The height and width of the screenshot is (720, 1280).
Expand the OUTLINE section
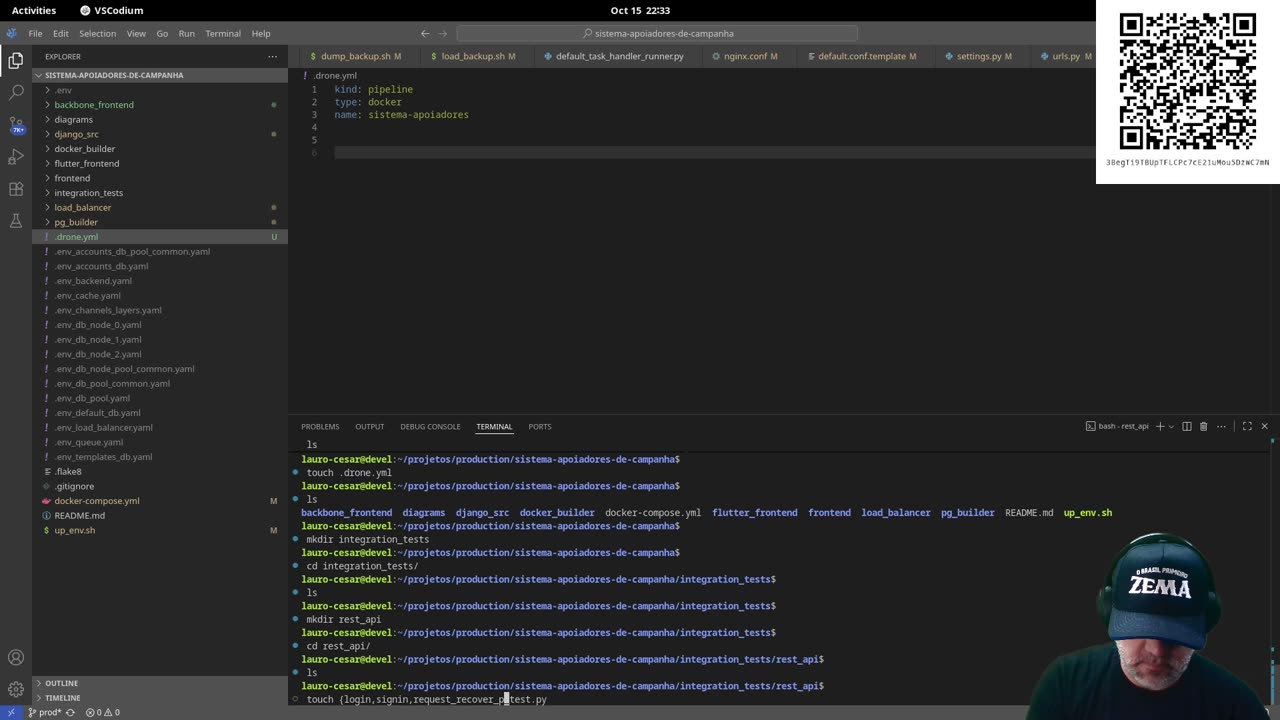point(61,683)
